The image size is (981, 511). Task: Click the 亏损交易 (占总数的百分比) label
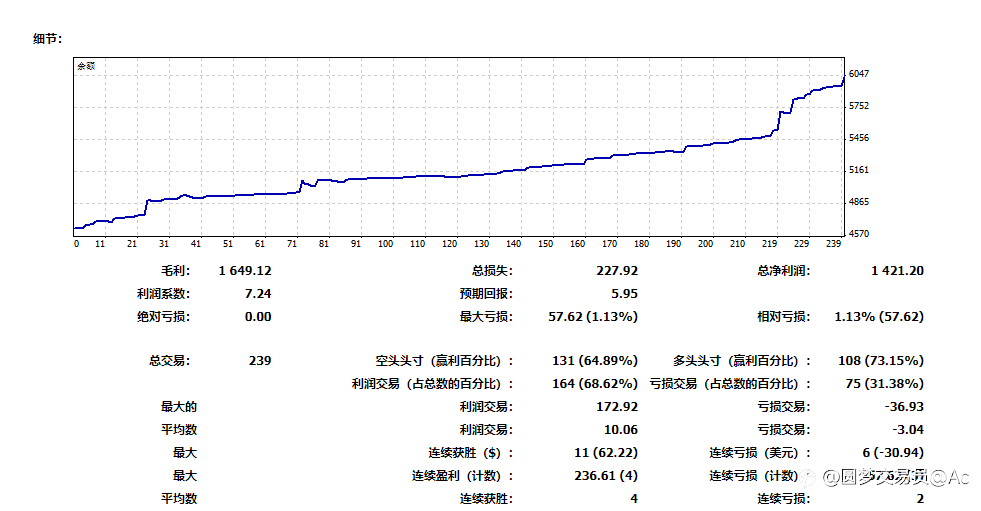730,384
